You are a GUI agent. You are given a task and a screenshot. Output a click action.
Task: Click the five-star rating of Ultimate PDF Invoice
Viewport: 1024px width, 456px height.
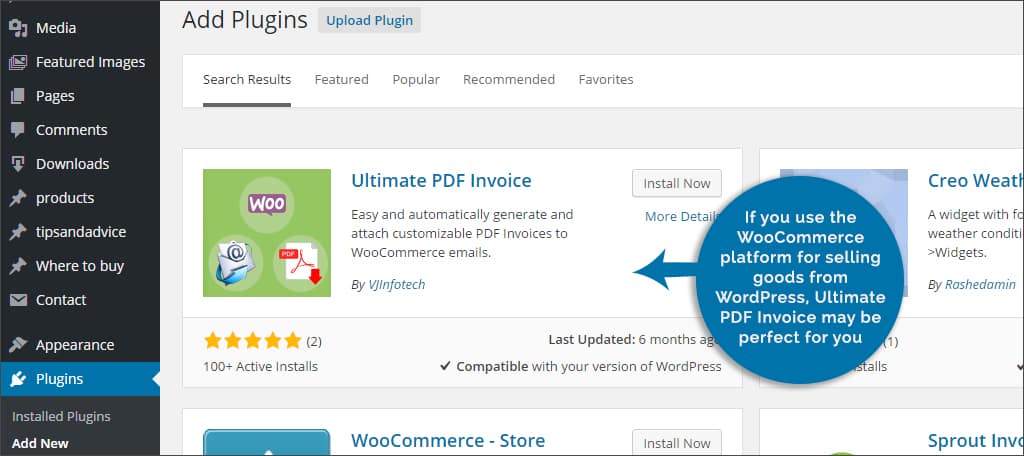(252, 340)
